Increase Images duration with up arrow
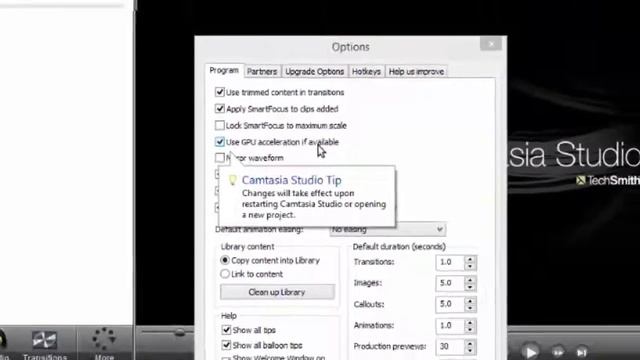The width and height of the screenshot is (640, 360). (x=470, y=280)
